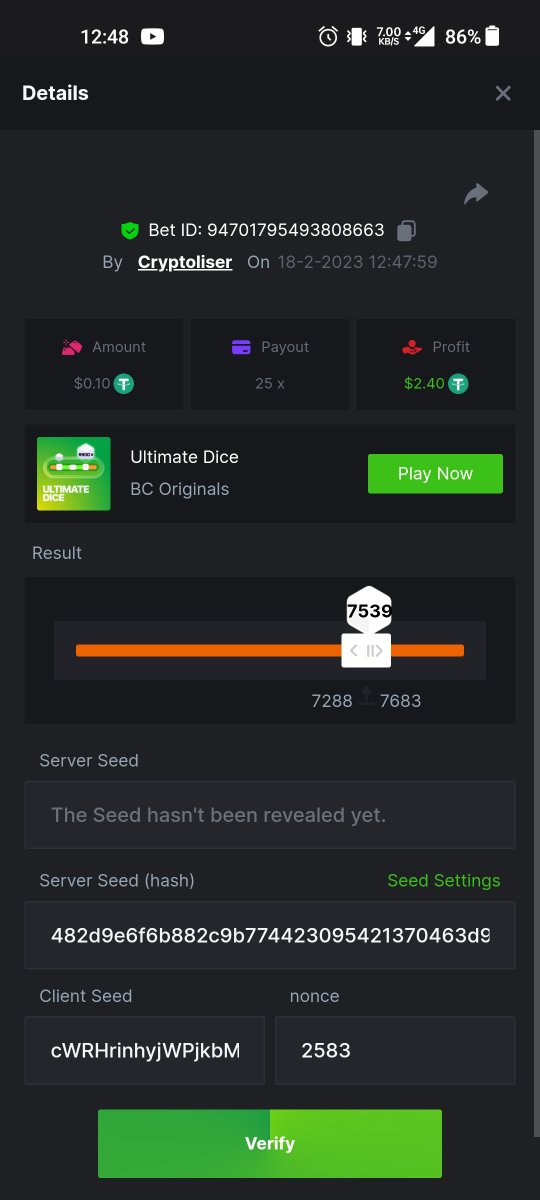The width and height of the screenshot is (540, 1200).
Task: Click the red Profit hand icon
Action: [412, 347]
